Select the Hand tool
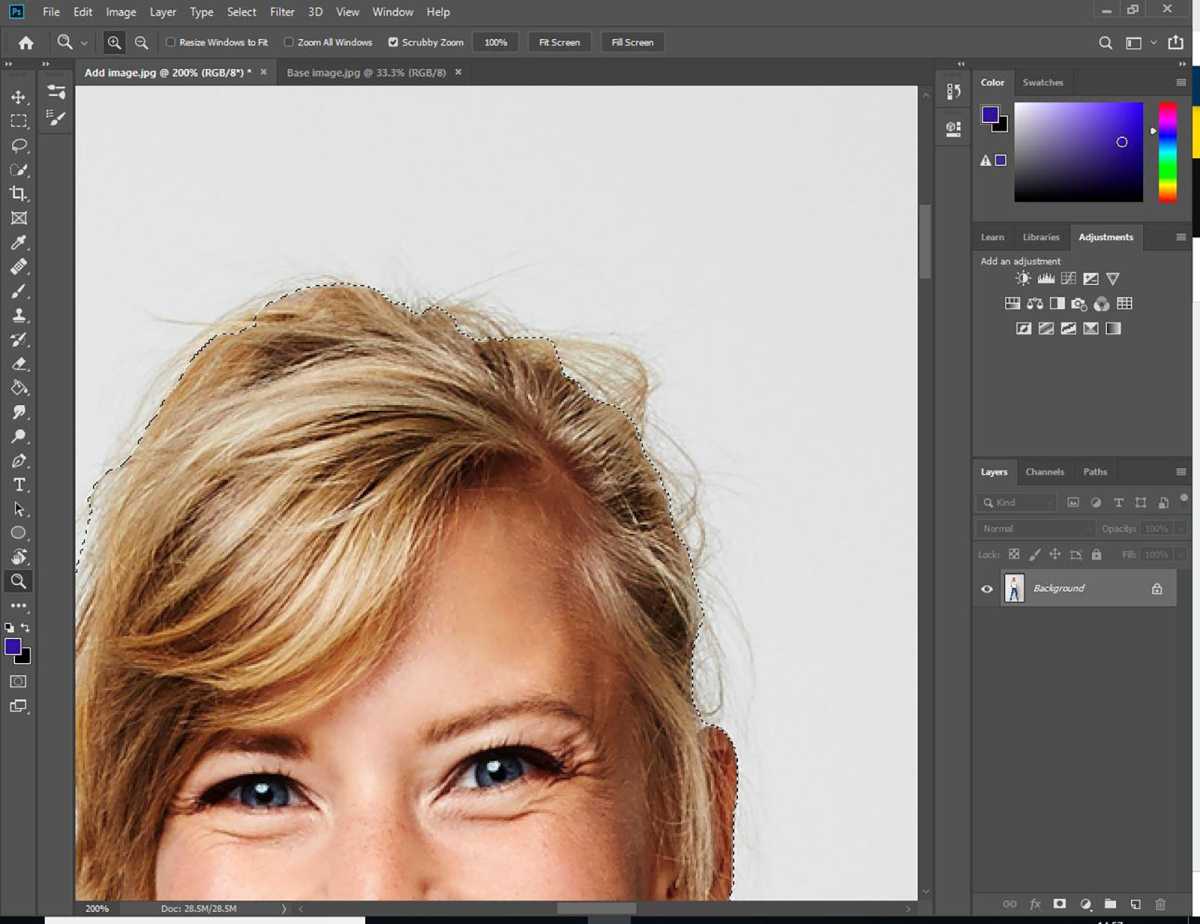The image size is (1200, 924). pos(18,557)
